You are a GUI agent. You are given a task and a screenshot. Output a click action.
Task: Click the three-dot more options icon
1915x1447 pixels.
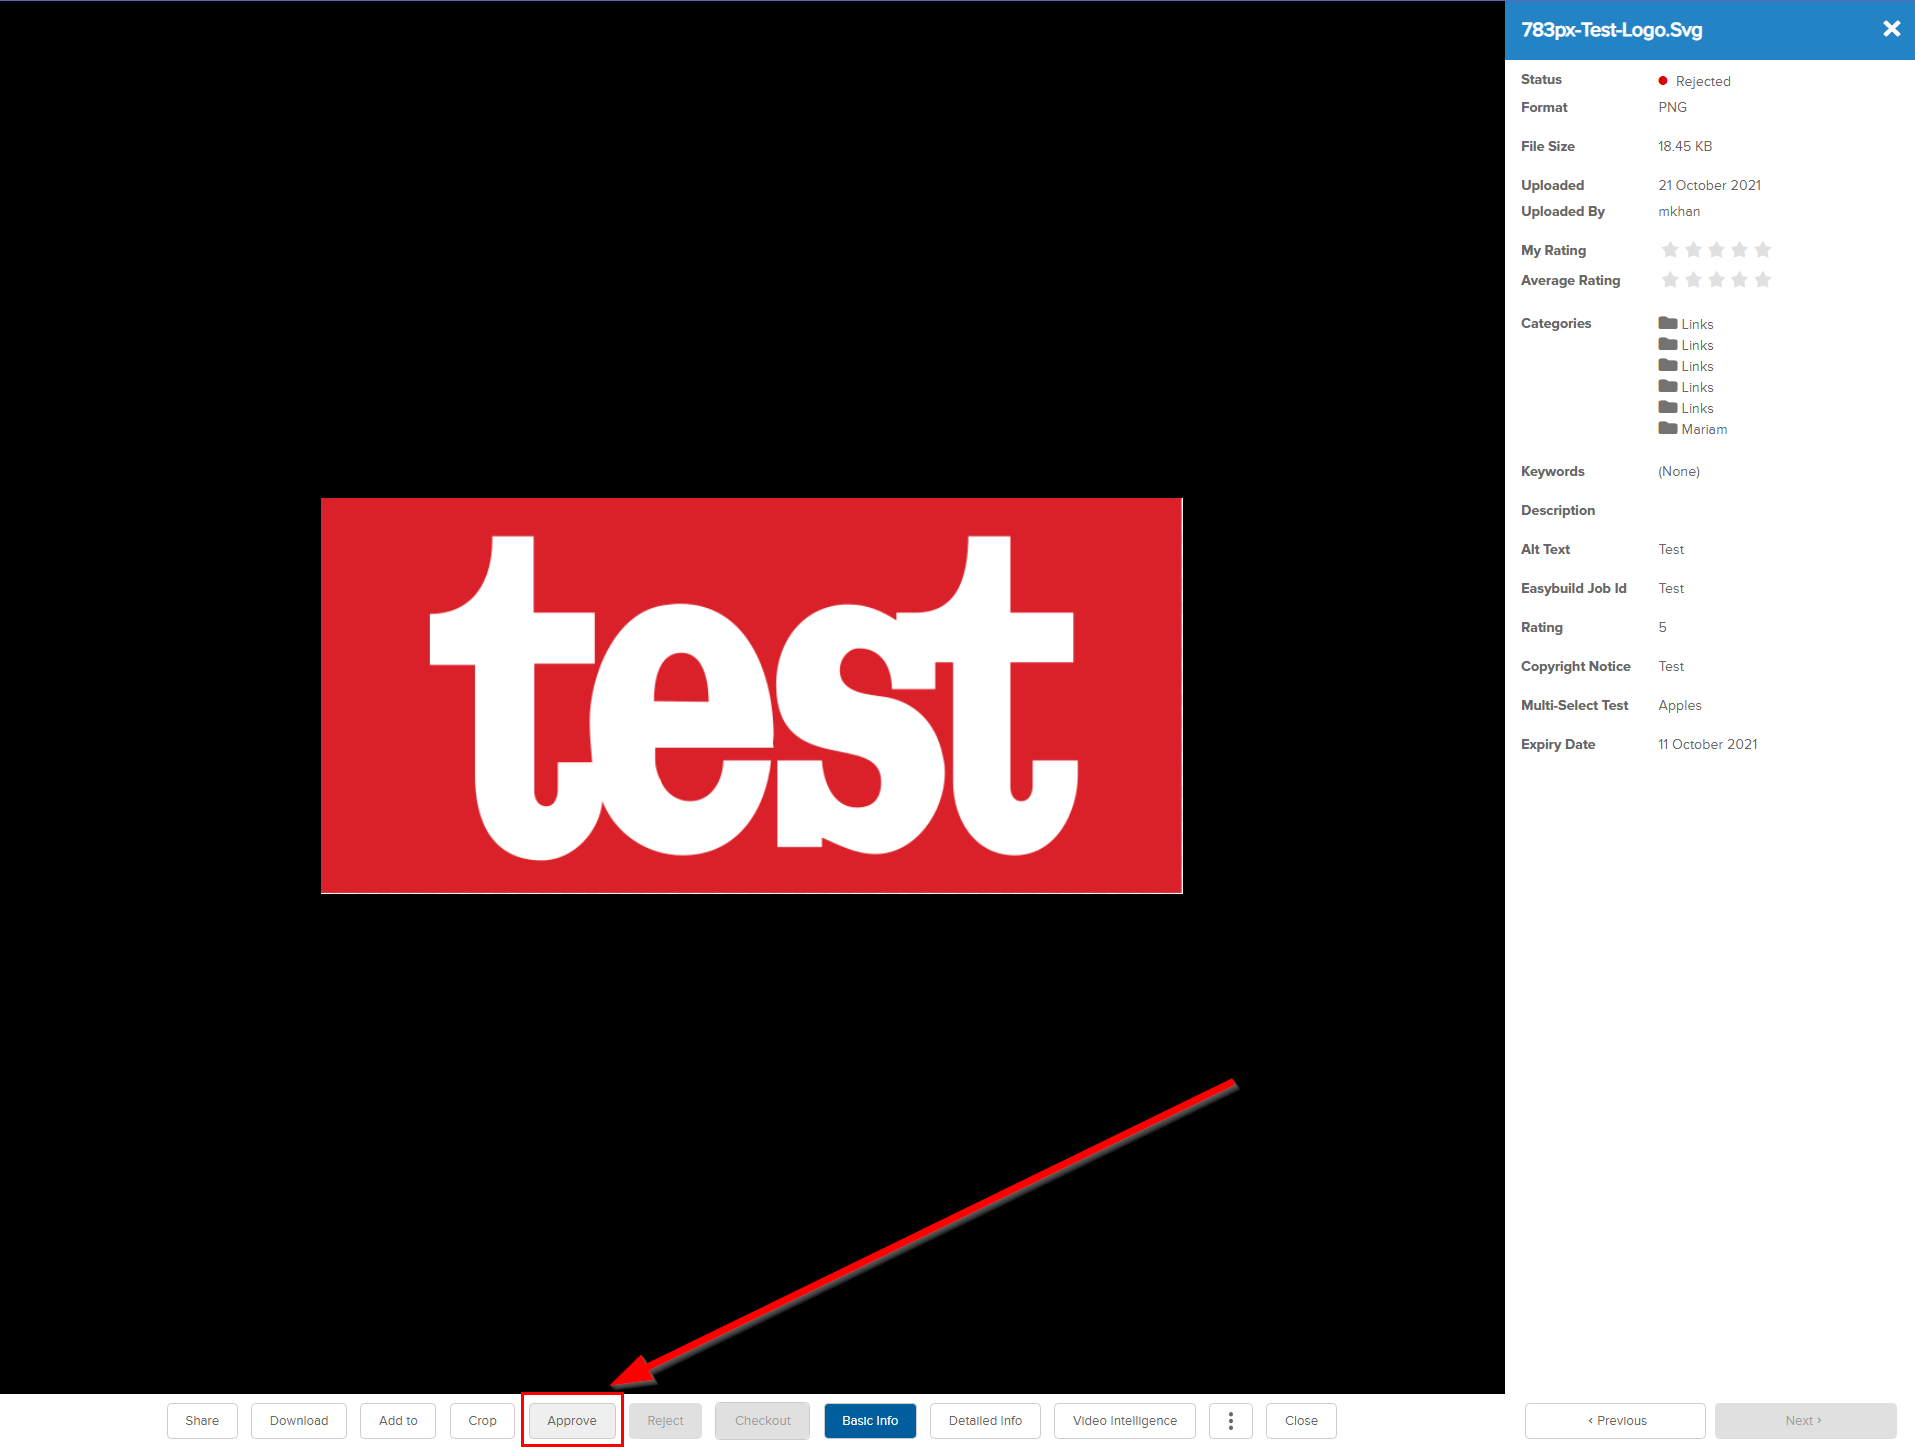(x=1230, y=1420)
